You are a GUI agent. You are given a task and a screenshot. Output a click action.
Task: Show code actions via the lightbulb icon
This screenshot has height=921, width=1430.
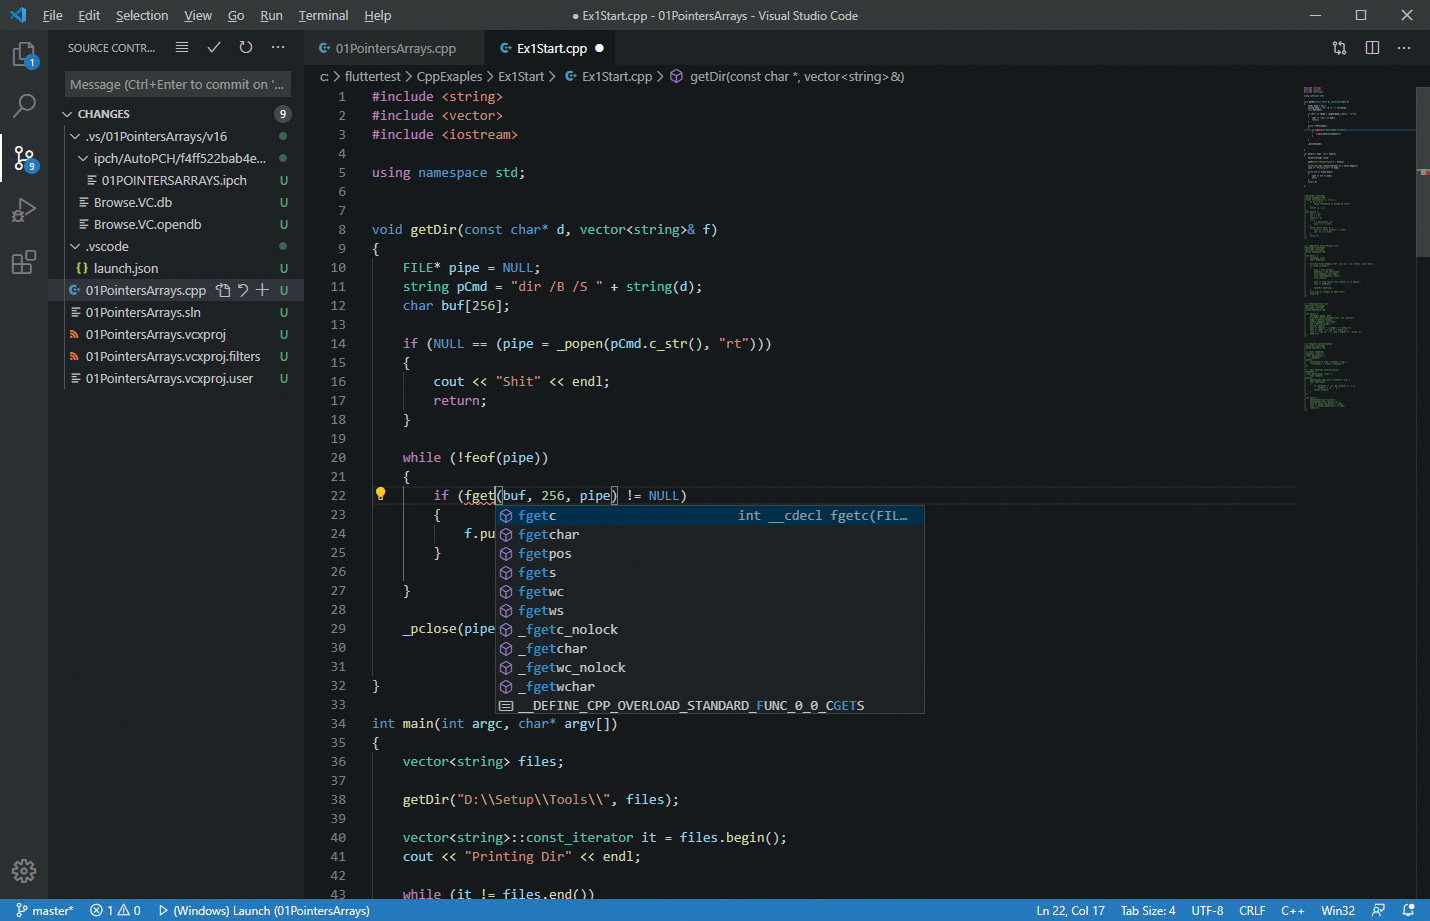(x=380, y=494)
